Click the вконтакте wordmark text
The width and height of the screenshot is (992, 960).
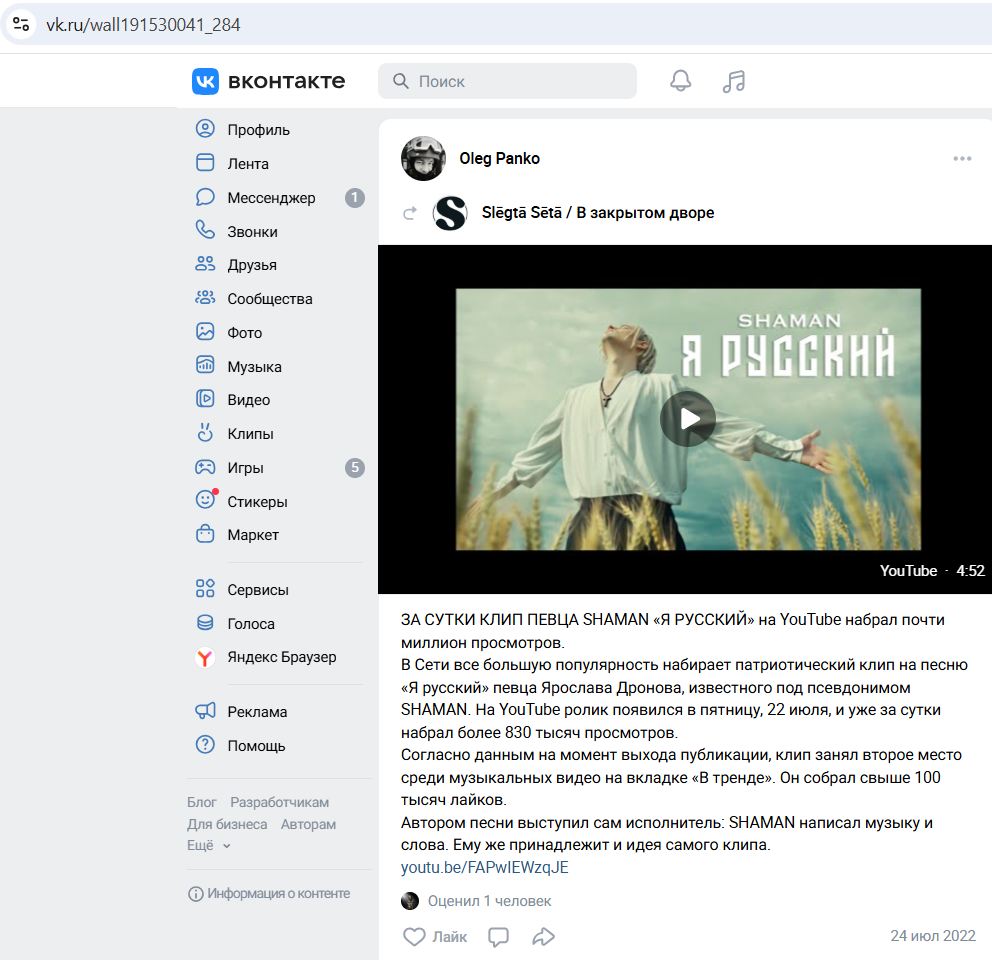click(x=287, y=81)
